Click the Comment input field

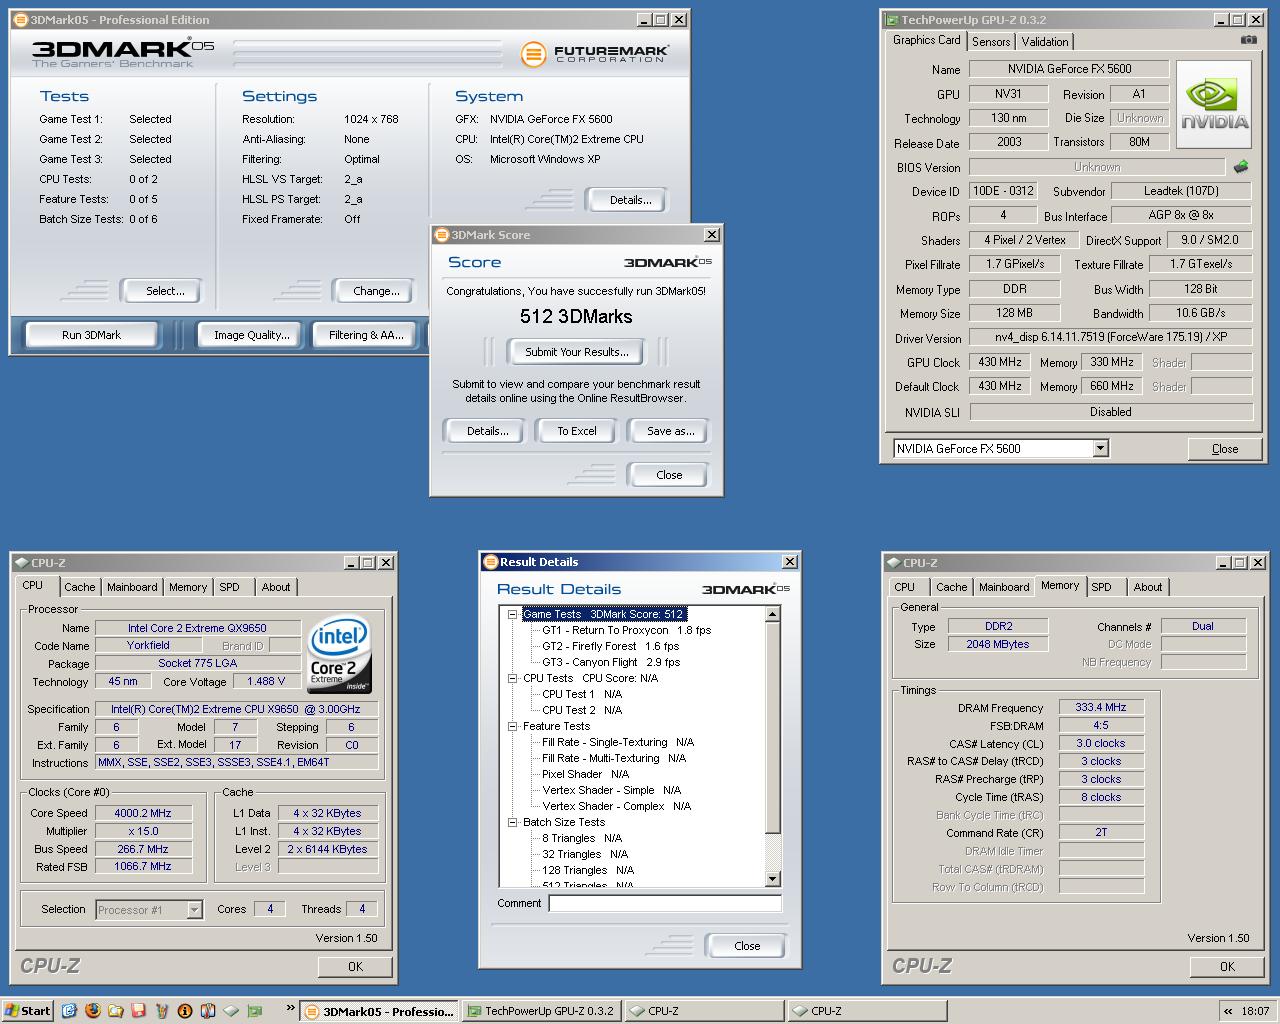(664, 903)
